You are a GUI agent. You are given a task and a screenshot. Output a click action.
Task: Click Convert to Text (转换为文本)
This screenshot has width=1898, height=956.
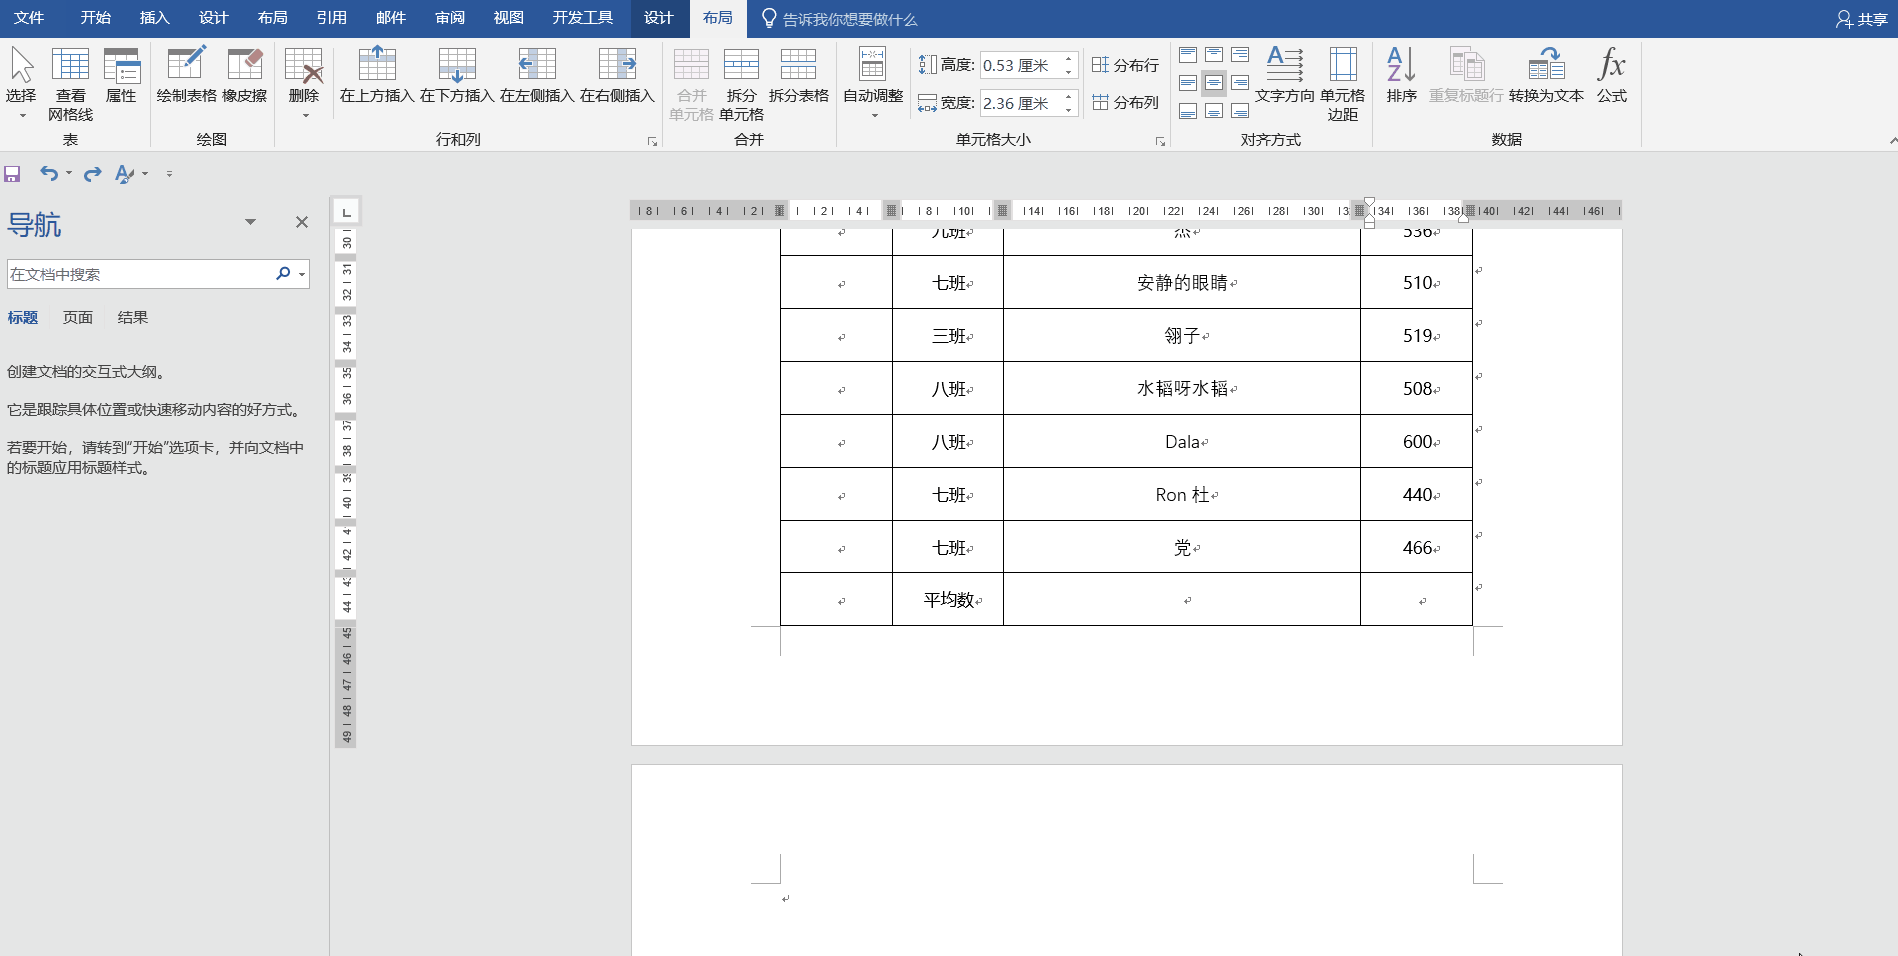coord(1546,75)
